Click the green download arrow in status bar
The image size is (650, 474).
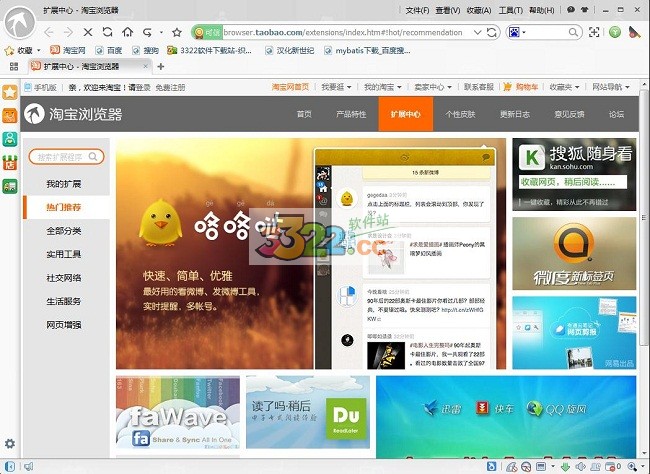click(x=565, y=467)
